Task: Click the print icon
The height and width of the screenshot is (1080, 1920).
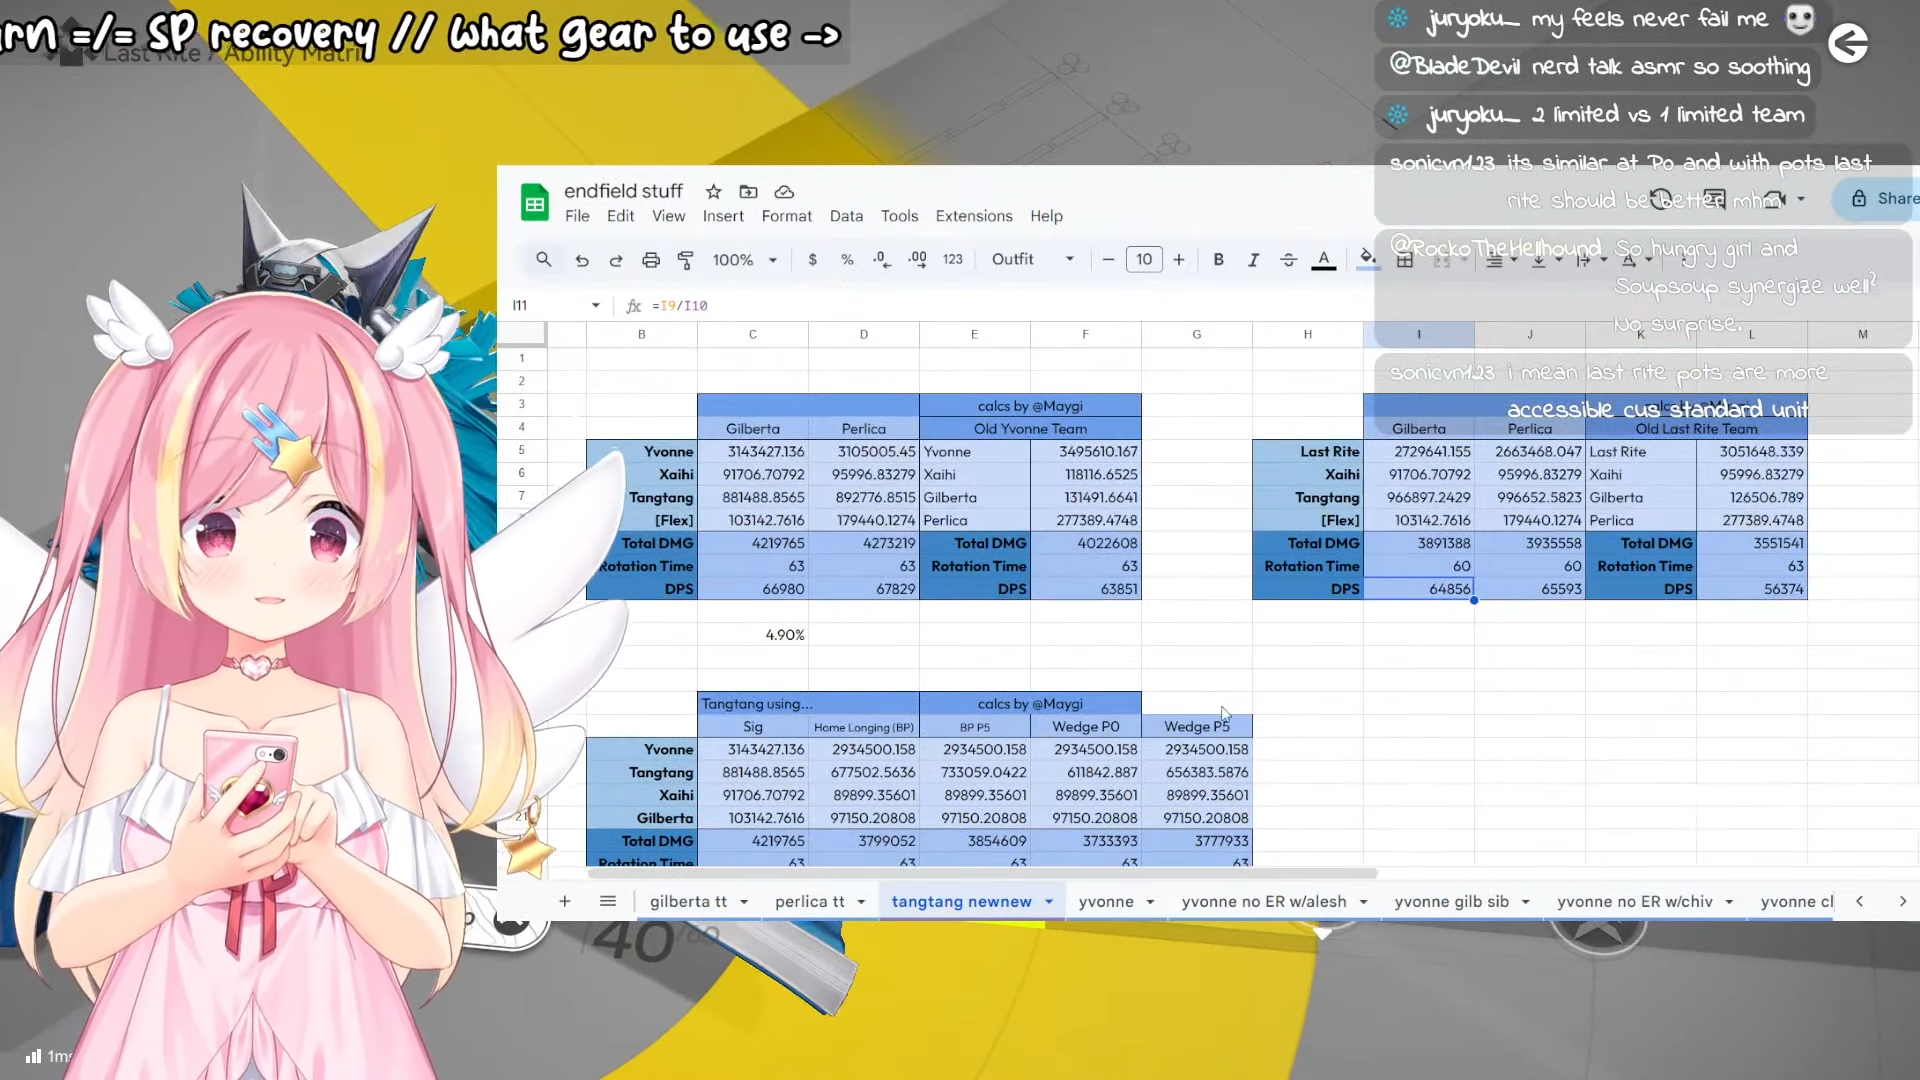Action: [651, 260]
